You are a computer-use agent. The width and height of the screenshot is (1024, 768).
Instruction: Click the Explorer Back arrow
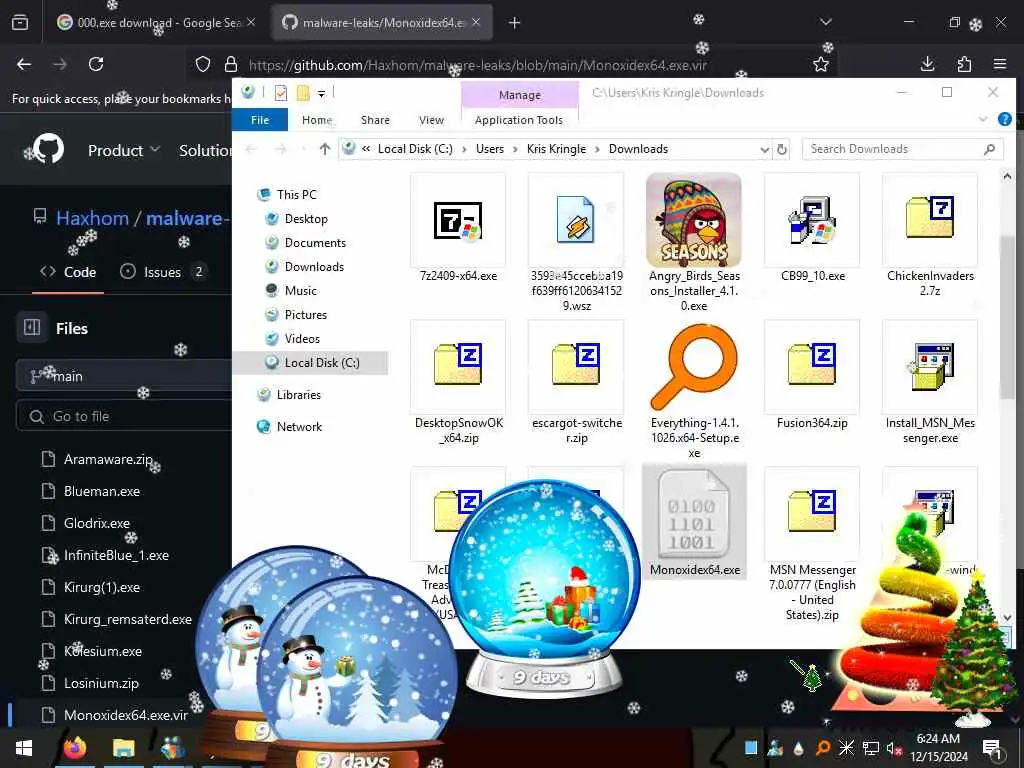251,150
